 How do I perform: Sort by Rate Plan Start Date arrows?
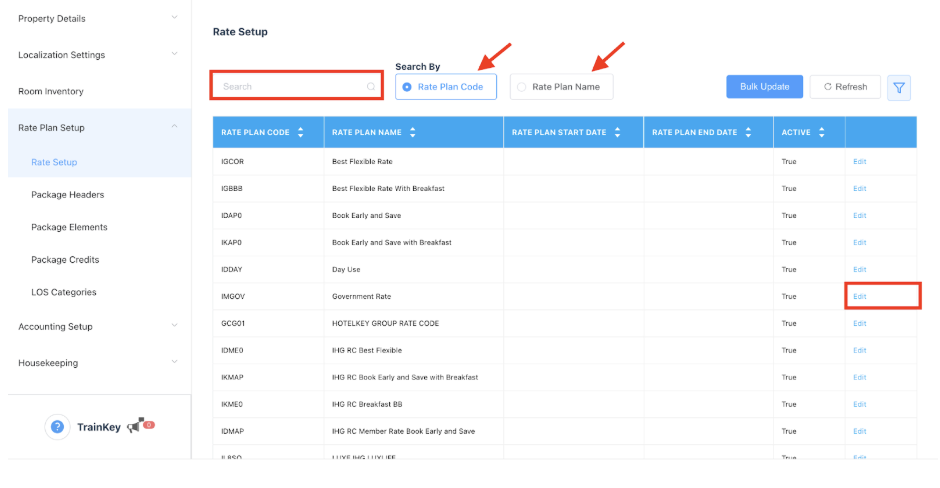618,132
